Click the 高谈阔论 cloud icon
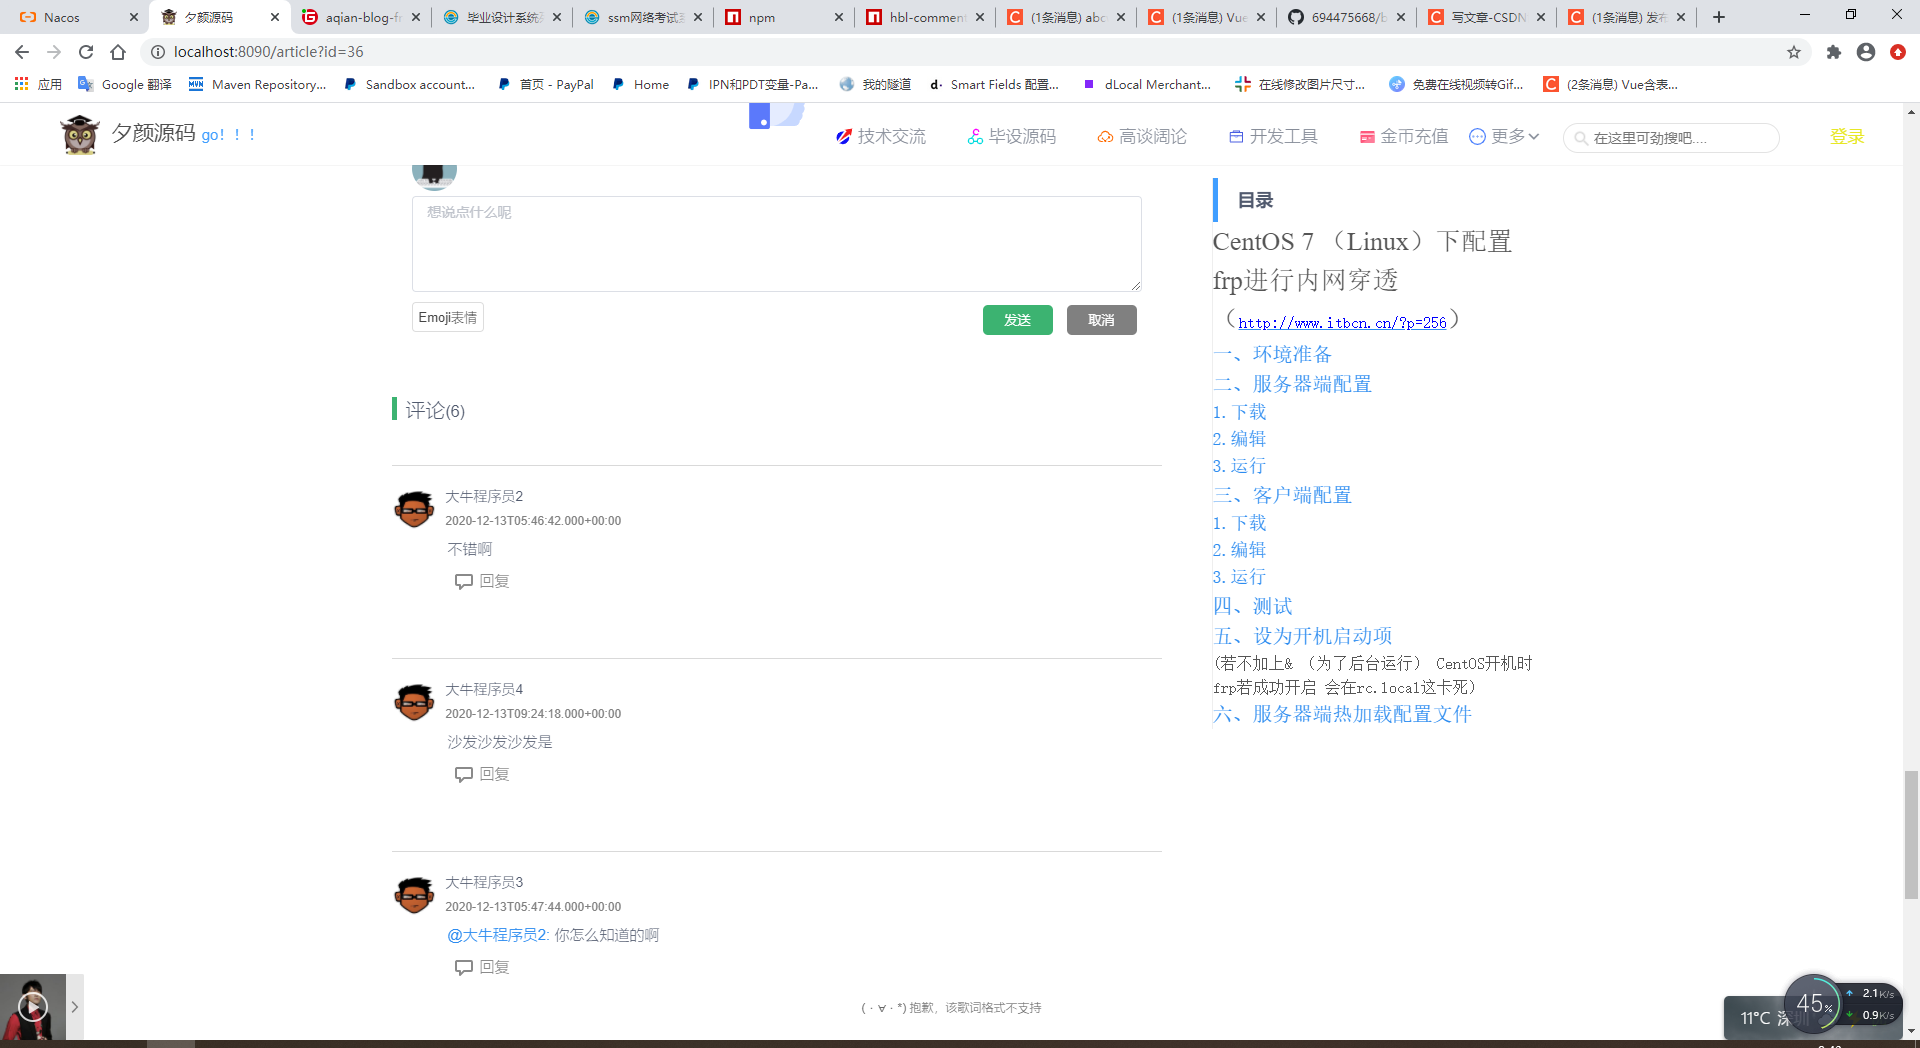Image resolution: width=1920 pixels, height=1048 pixels. coord(1105,136)
